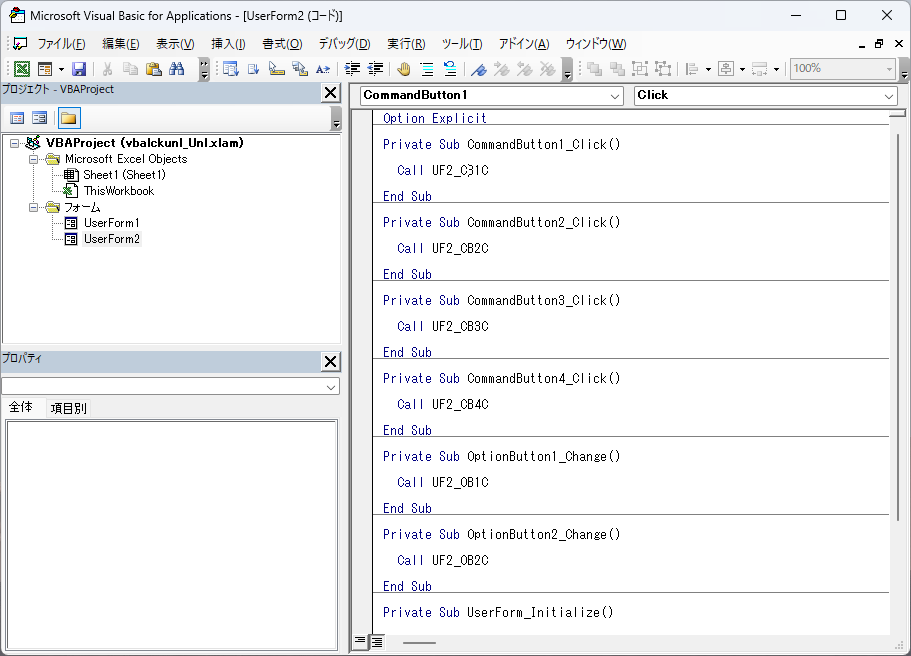Click the Find binoculars icon
The width and height of the screenshot is (911, 656).
pos(177,69)
